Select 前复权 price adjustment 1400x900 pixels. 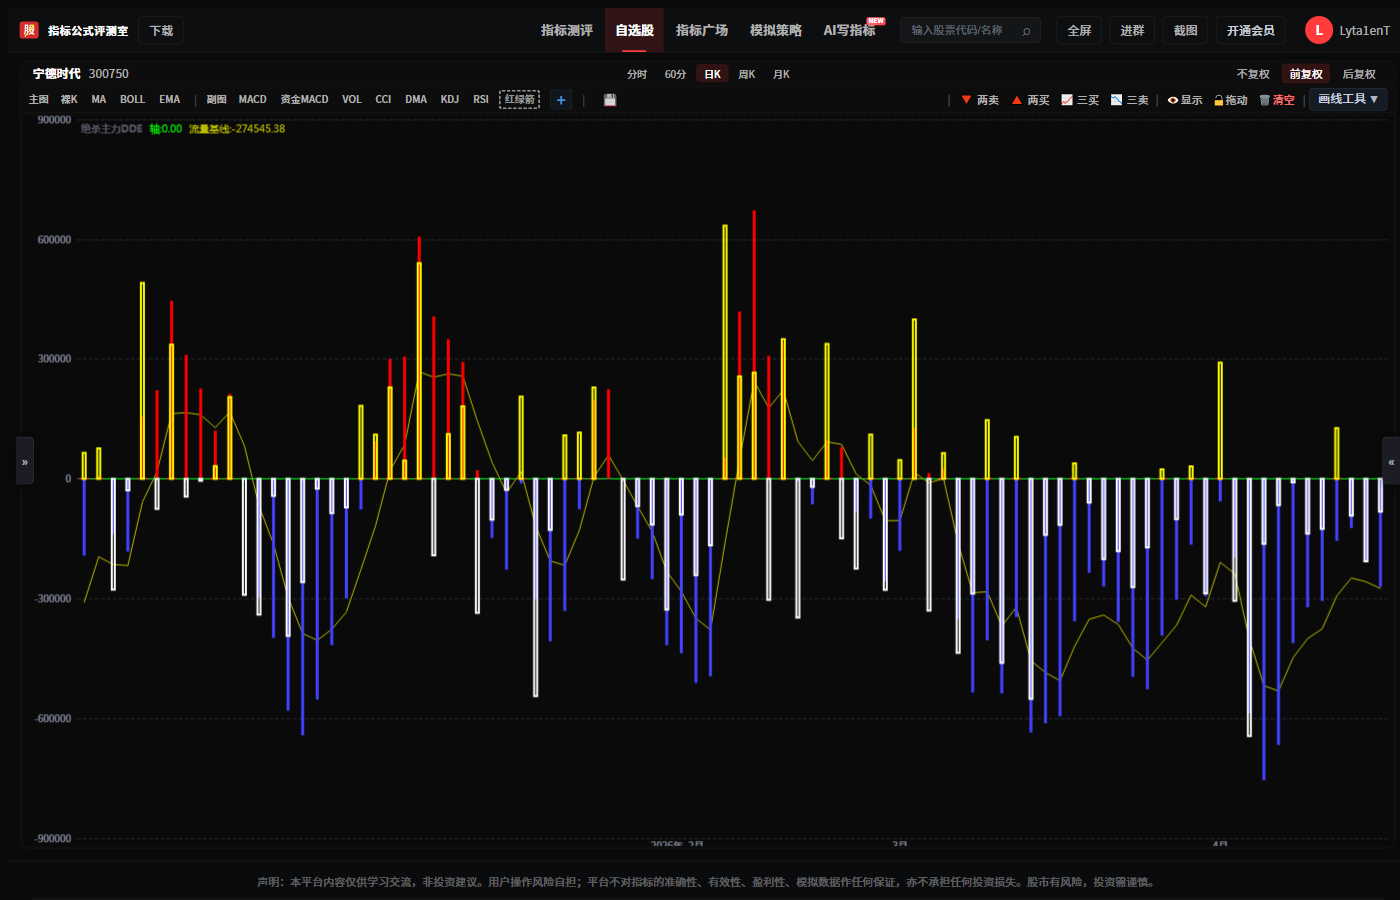pos(1306,74)
